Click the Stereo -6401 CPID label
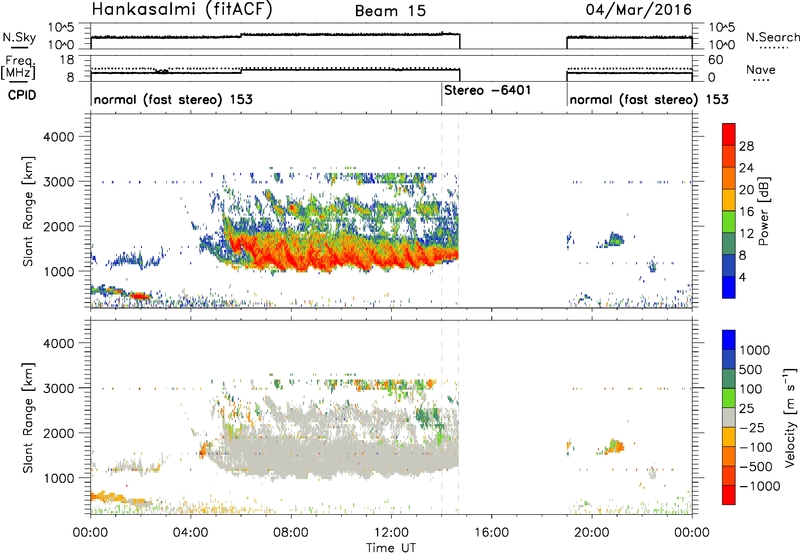The width and height of the screenshot is (800, 554). (x=487, y=90)
